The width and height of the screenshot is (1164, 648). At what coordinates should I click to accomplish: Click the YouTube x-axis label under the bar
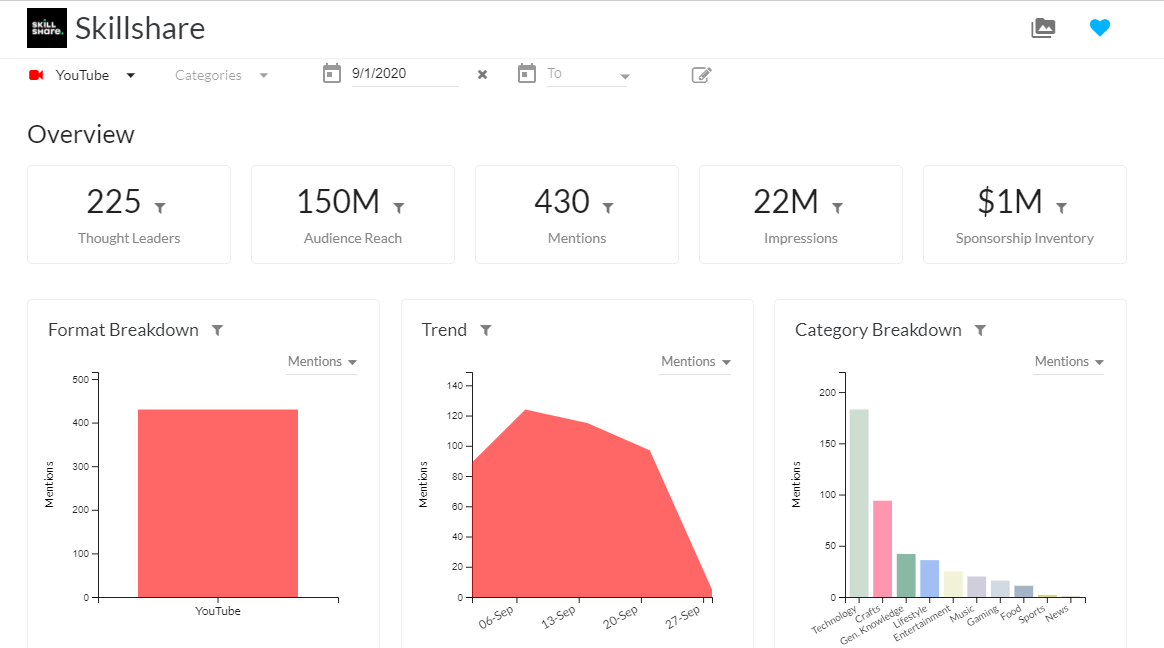click(x=218, y=611)
